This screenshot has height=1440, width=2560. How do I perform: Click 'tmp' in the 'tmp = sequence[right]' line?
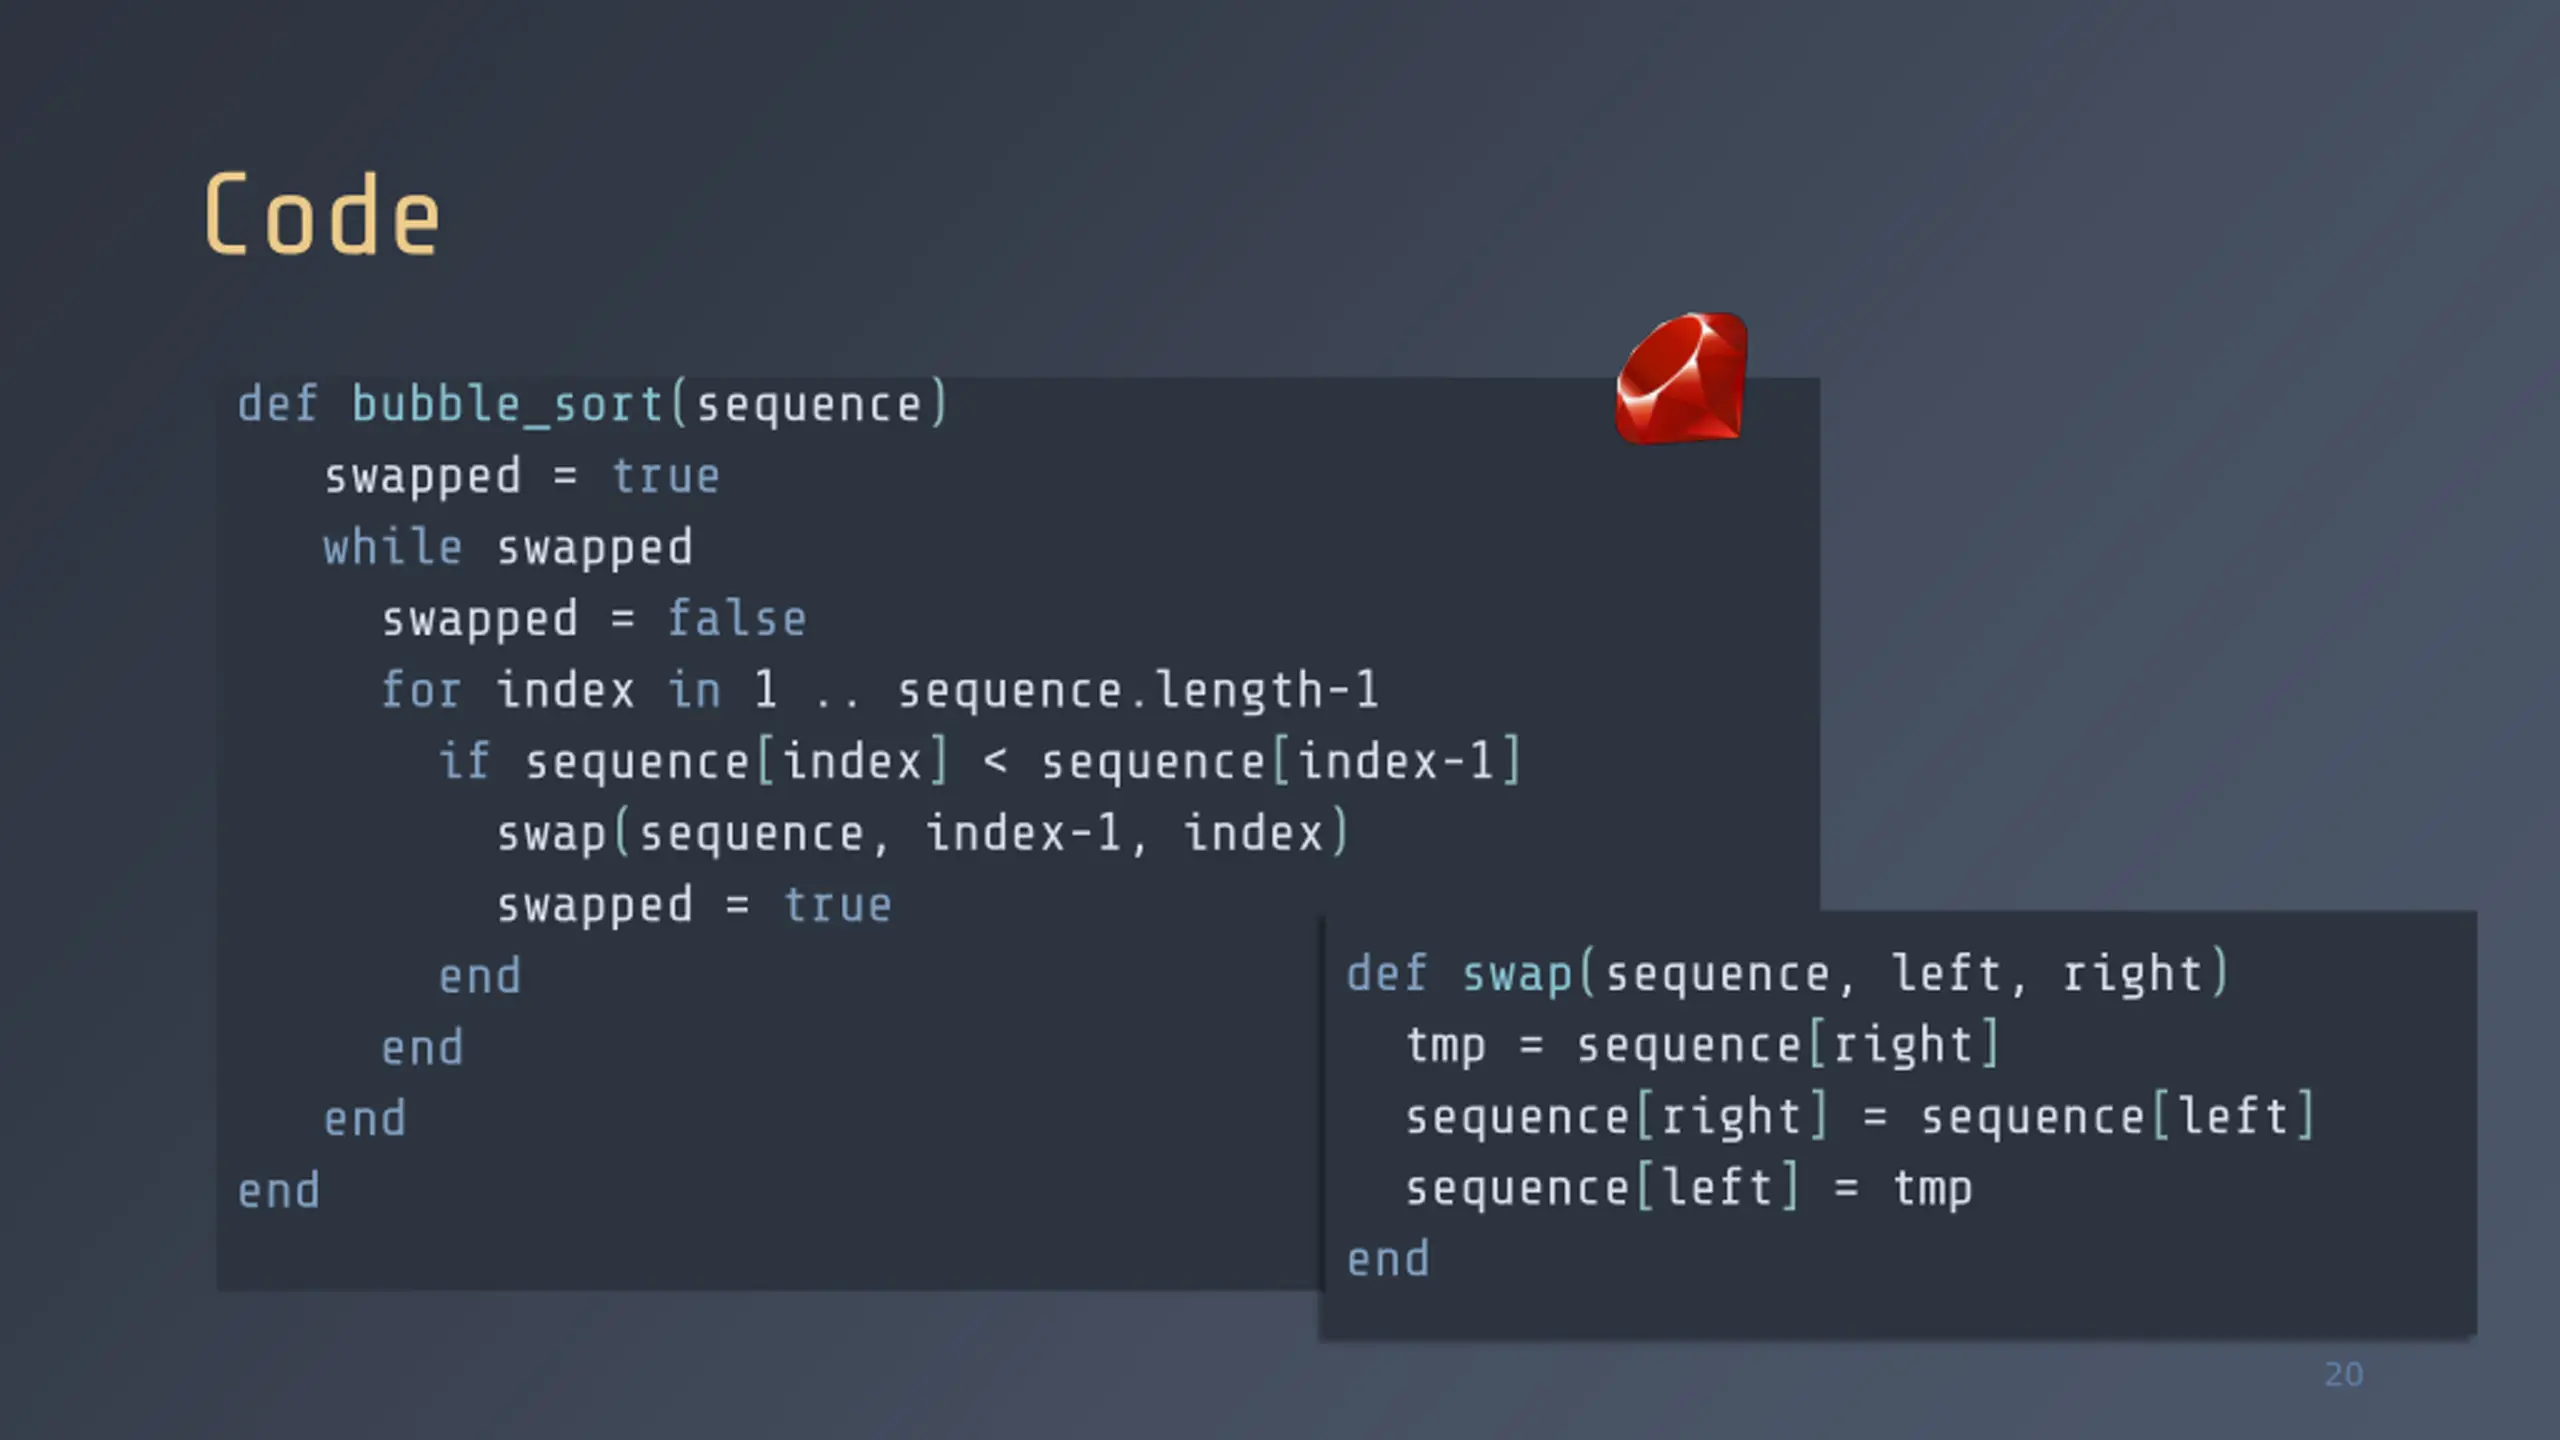(x=1445, y=1046)
